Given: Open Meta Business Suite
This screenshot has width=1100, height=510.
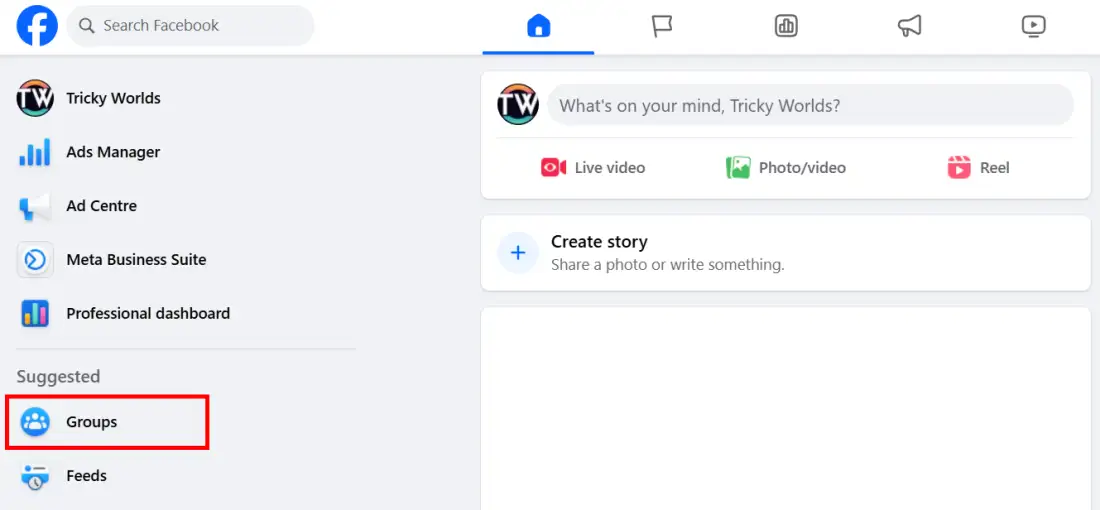Looking at the screenshot, I should pyautogui.click(x=136, y=260).
